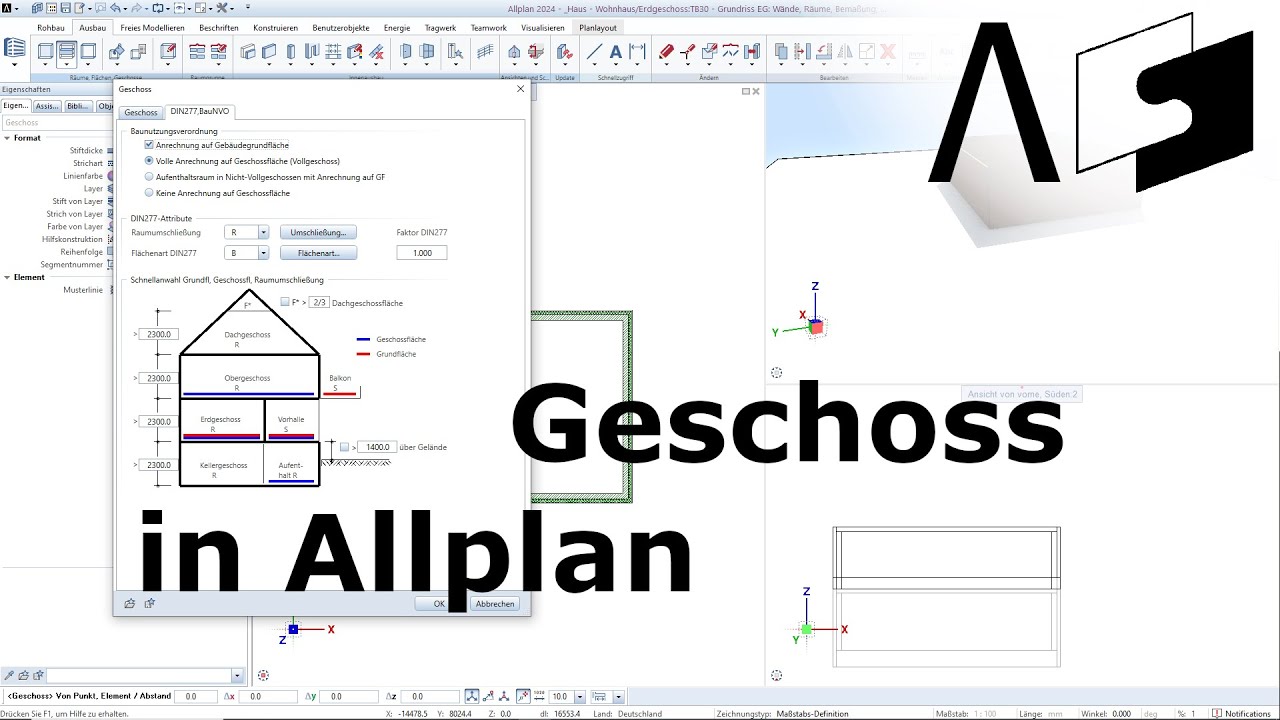Collapse the Element section in Eigenschaften
This screenshot has height=720, width=1280.
coord(7,277)
